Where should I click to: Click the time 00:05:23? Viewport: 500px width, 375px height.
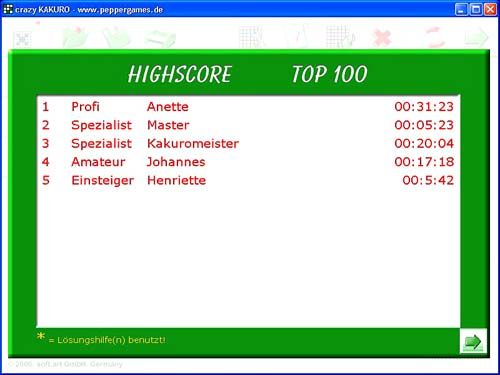[424, 125]
